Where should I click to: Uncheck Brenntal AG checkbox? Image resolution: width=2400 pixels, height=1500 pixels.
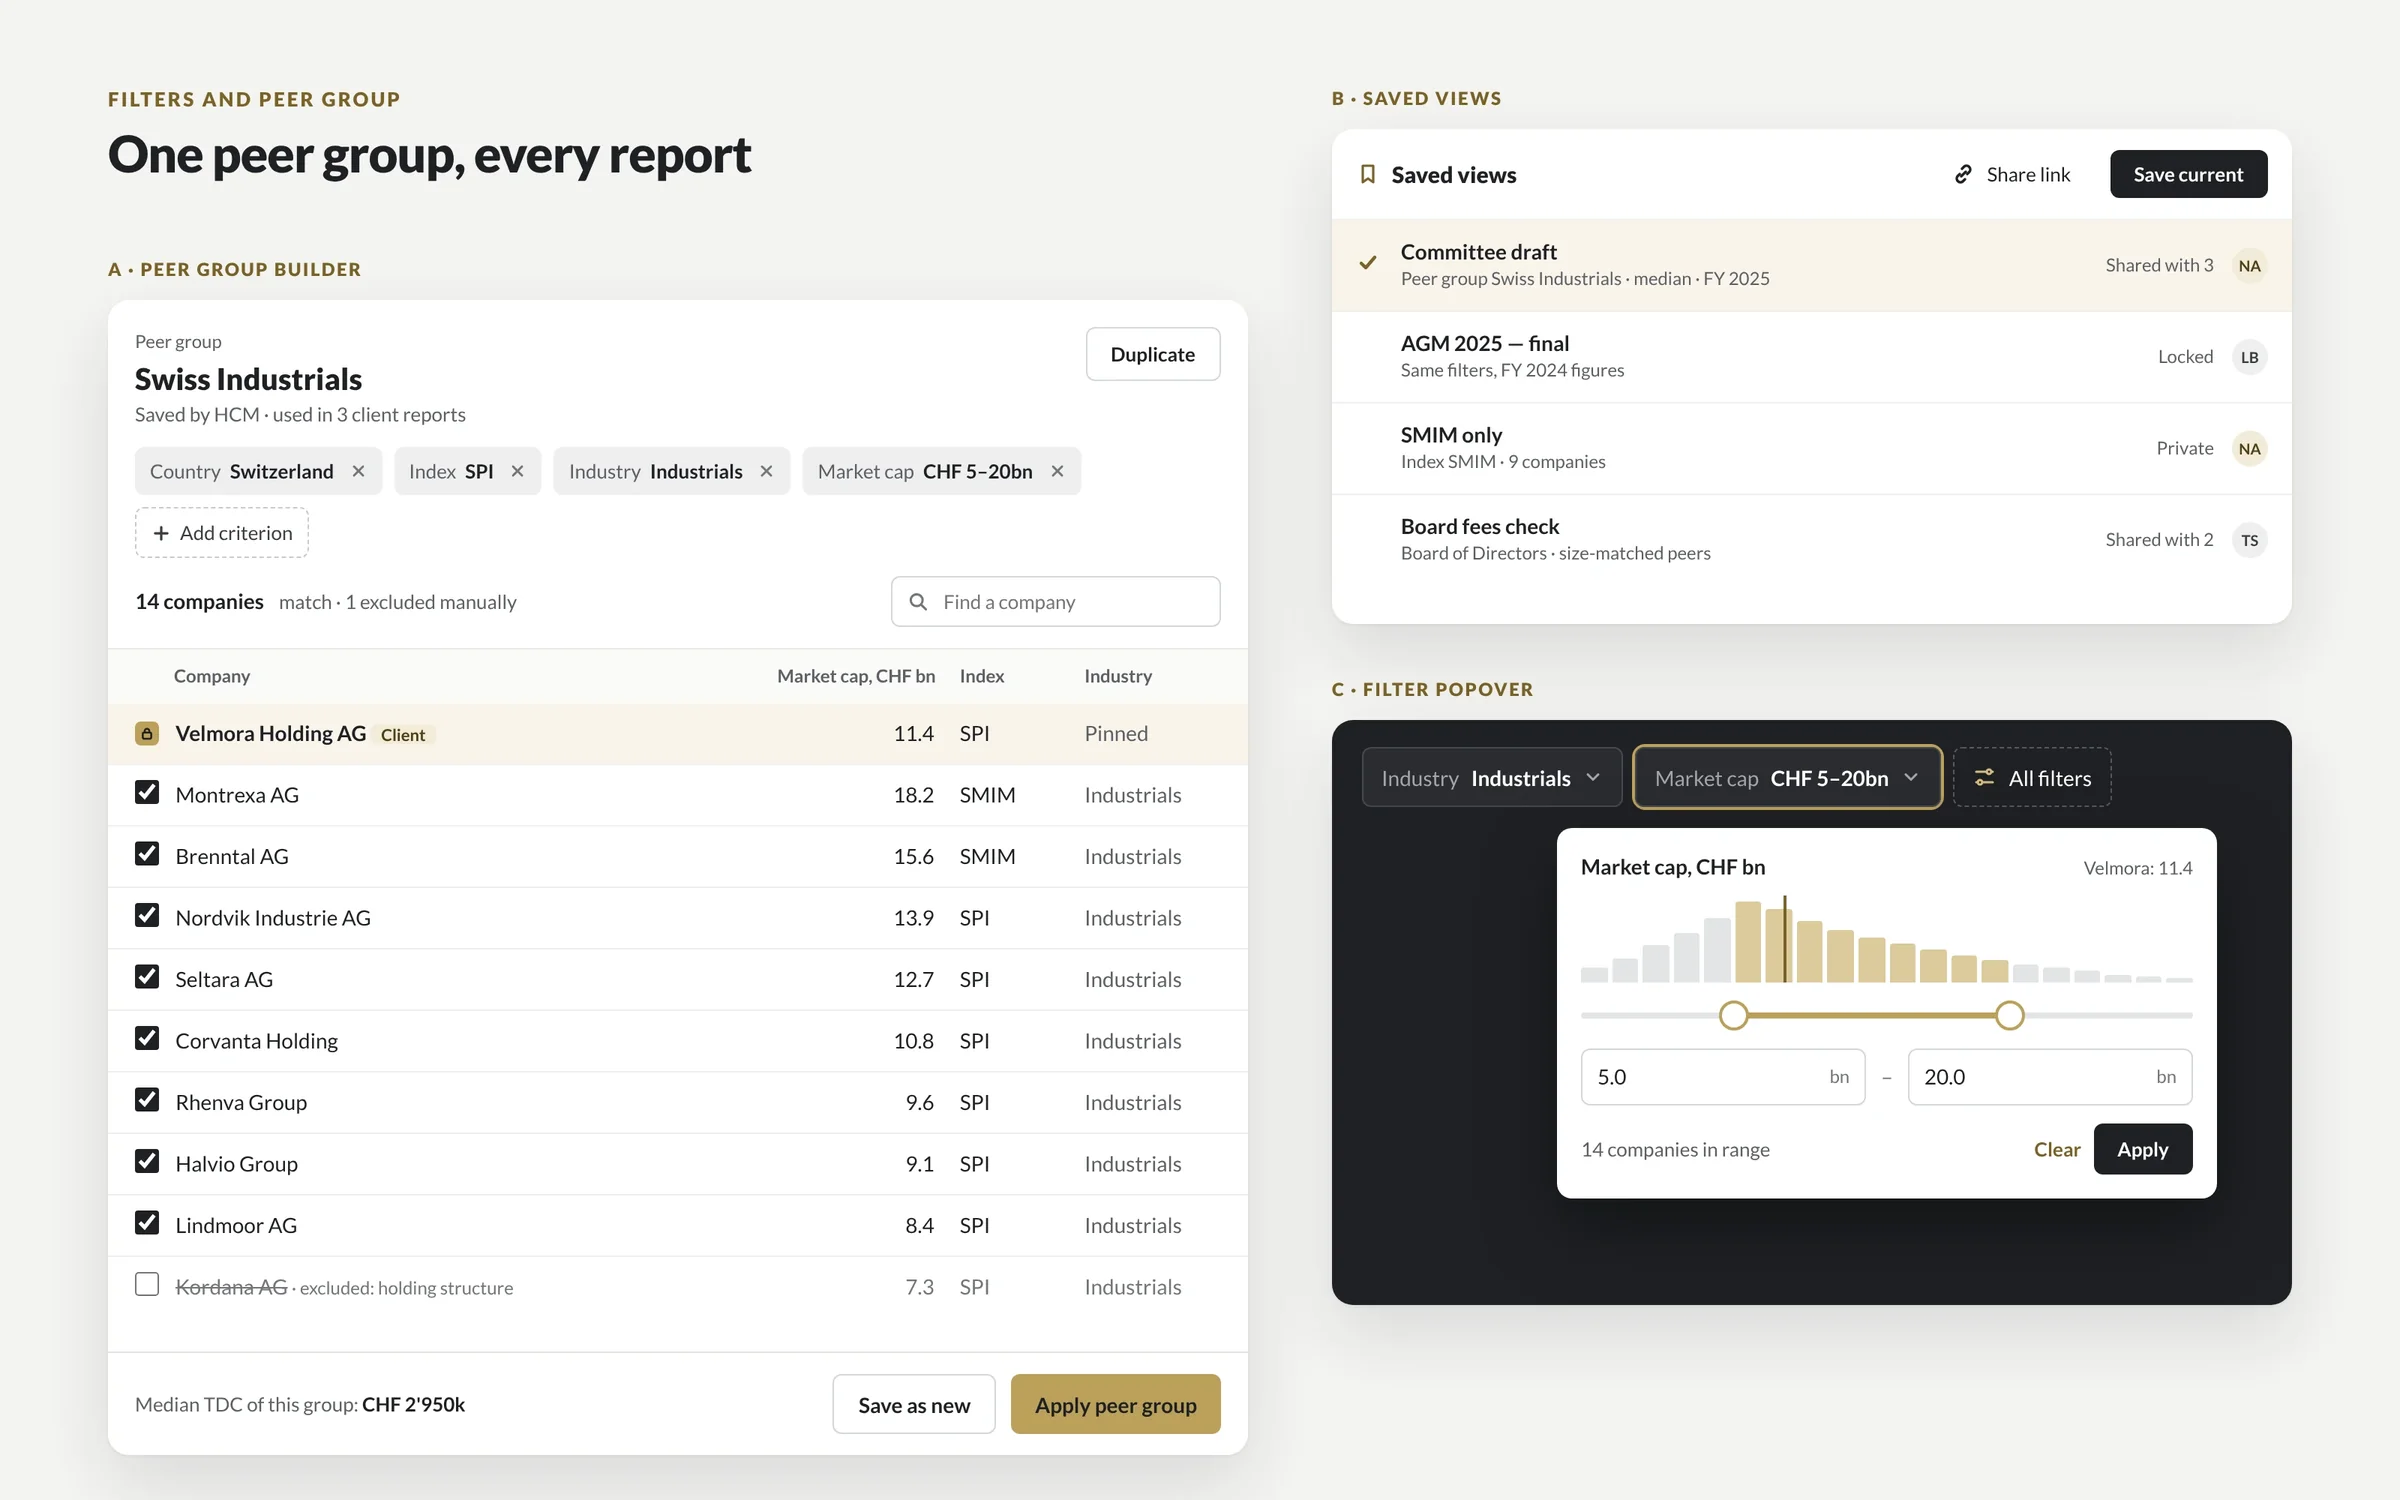(x=147, y=854)
